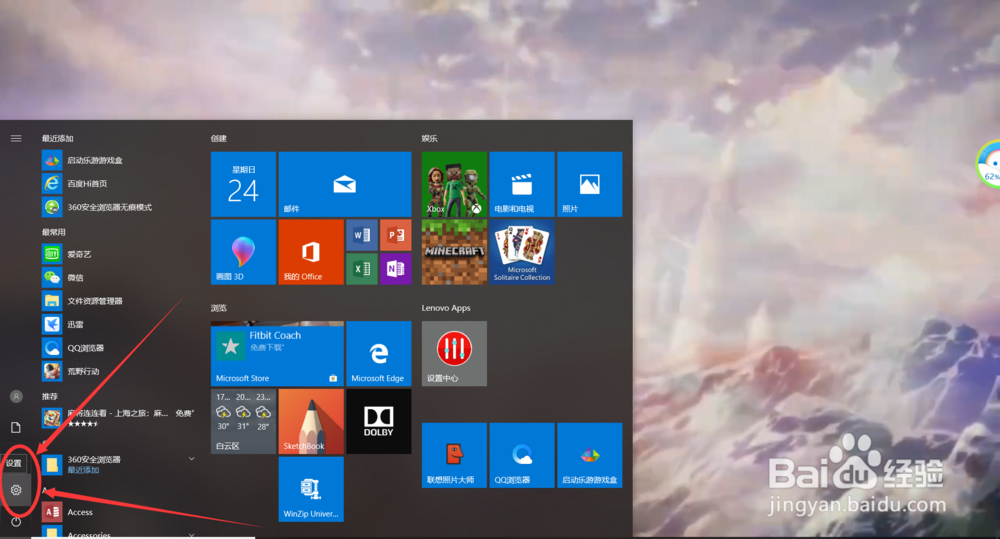
Task: Open the Fitbit Coach Store tile
Action: (x=277, y=353)
